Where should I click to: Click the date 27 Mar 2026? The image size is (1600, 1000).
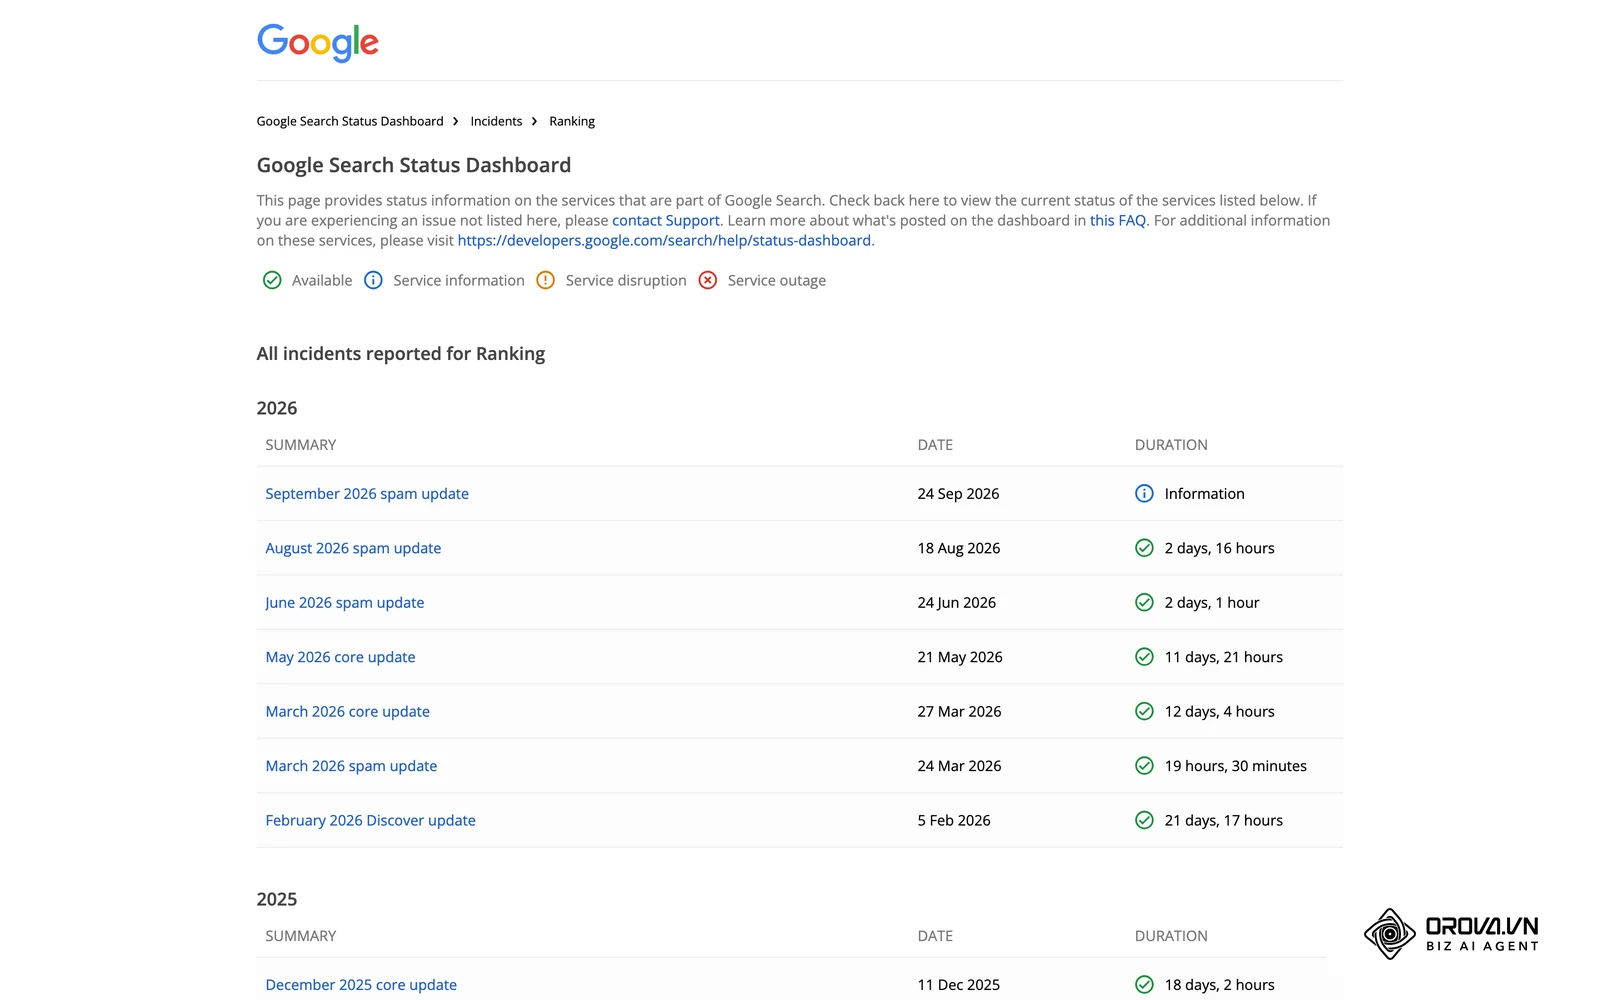959,711
